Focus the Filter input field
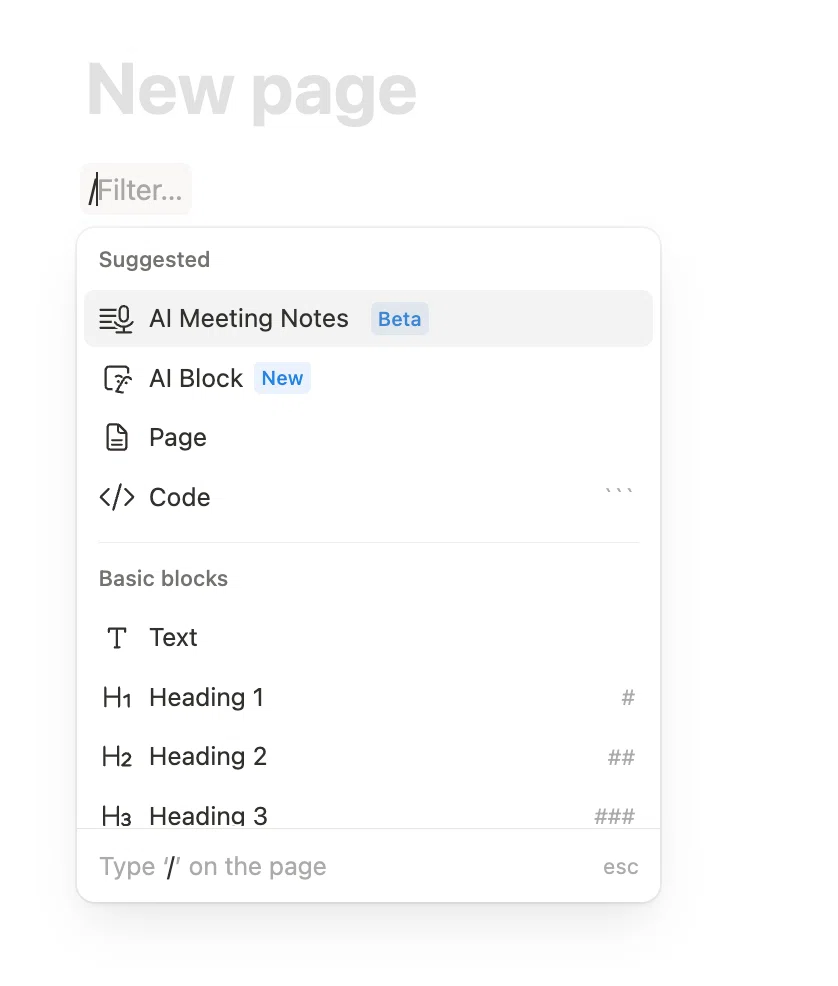This screenshot has height=986, width=838. [136, 189]
